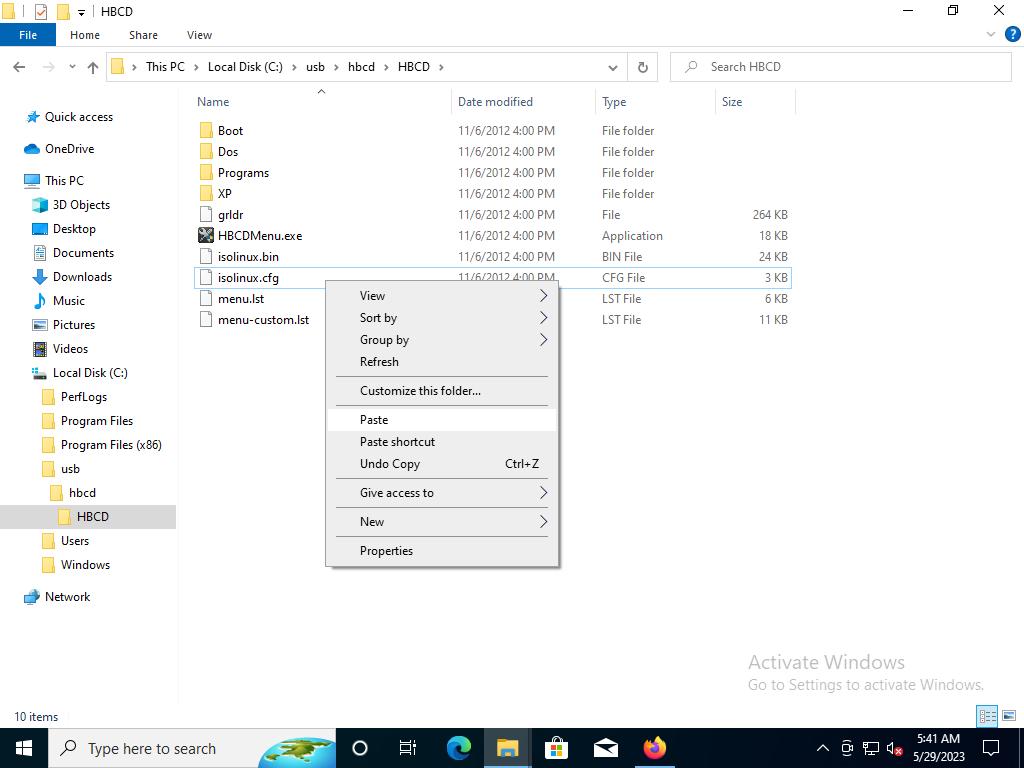The width and height of the screenshot is (1024, 768).
Task: Open Firefox from the taskbar
Action: 655,748
